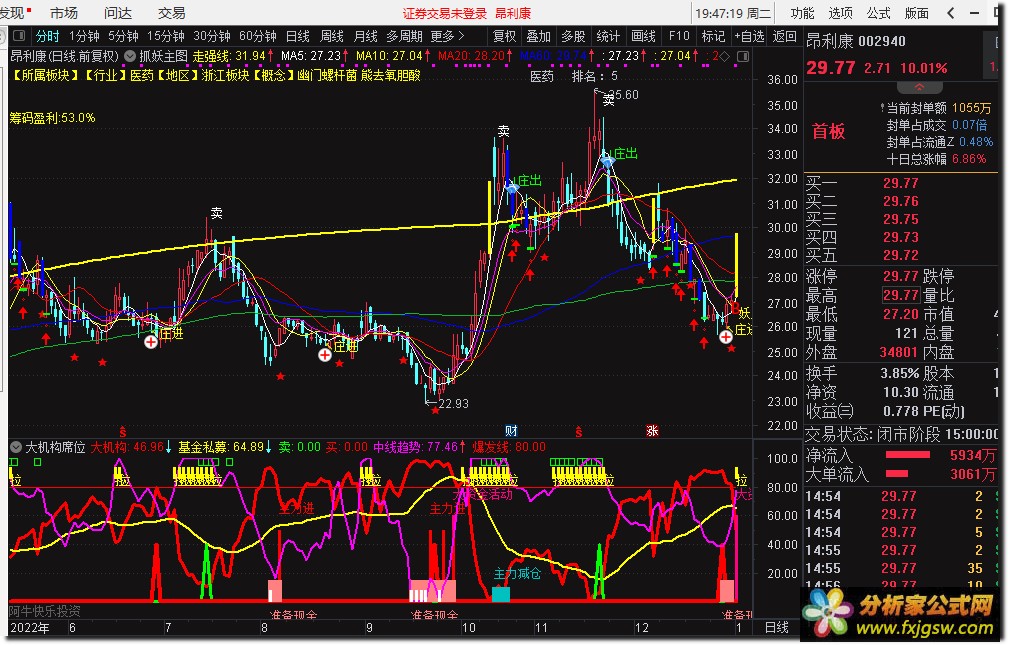The image size is (1010, 645).
Task: Click the 标记 mark button
Action: click(713, 36)
